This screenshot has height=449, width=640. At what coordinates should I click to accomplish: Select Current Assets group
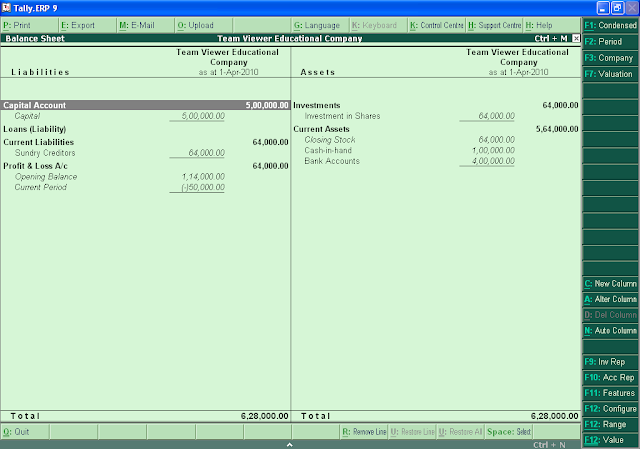[321, 129]
